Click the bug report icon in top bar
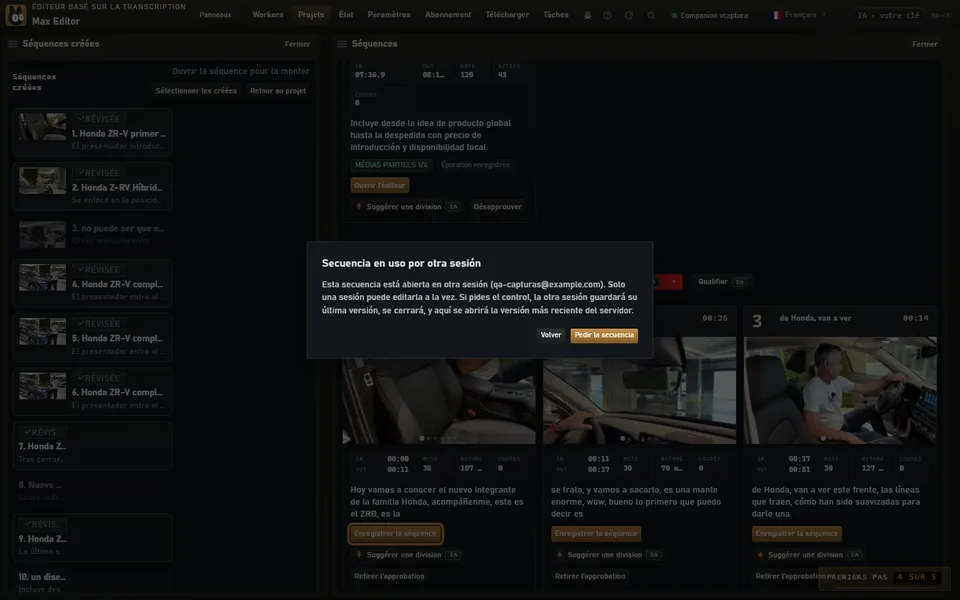The image size is (960, 600). click(587, 15)
